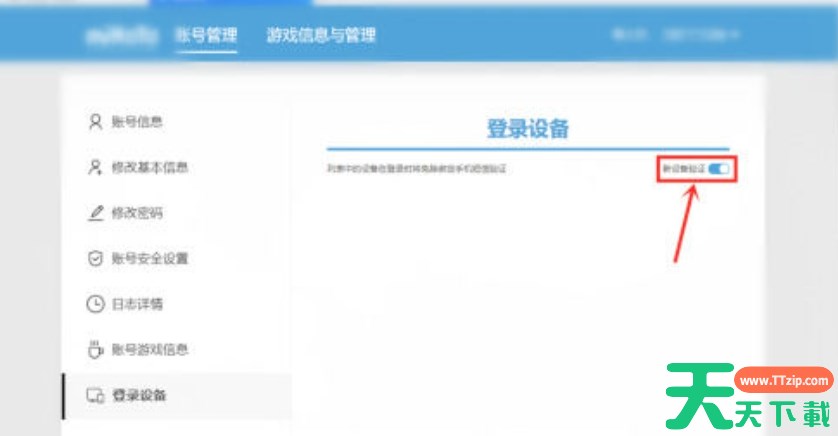Click the cup icon beside 账号游戏信息
The width and height of the screenshot is (838, 436).
pos(95,350)
